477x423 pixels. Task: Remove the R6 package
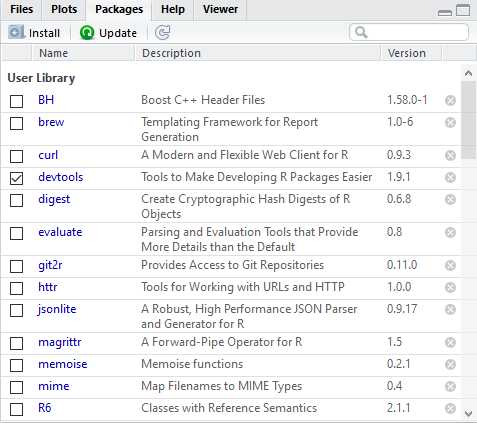click(x=450, y=408)
